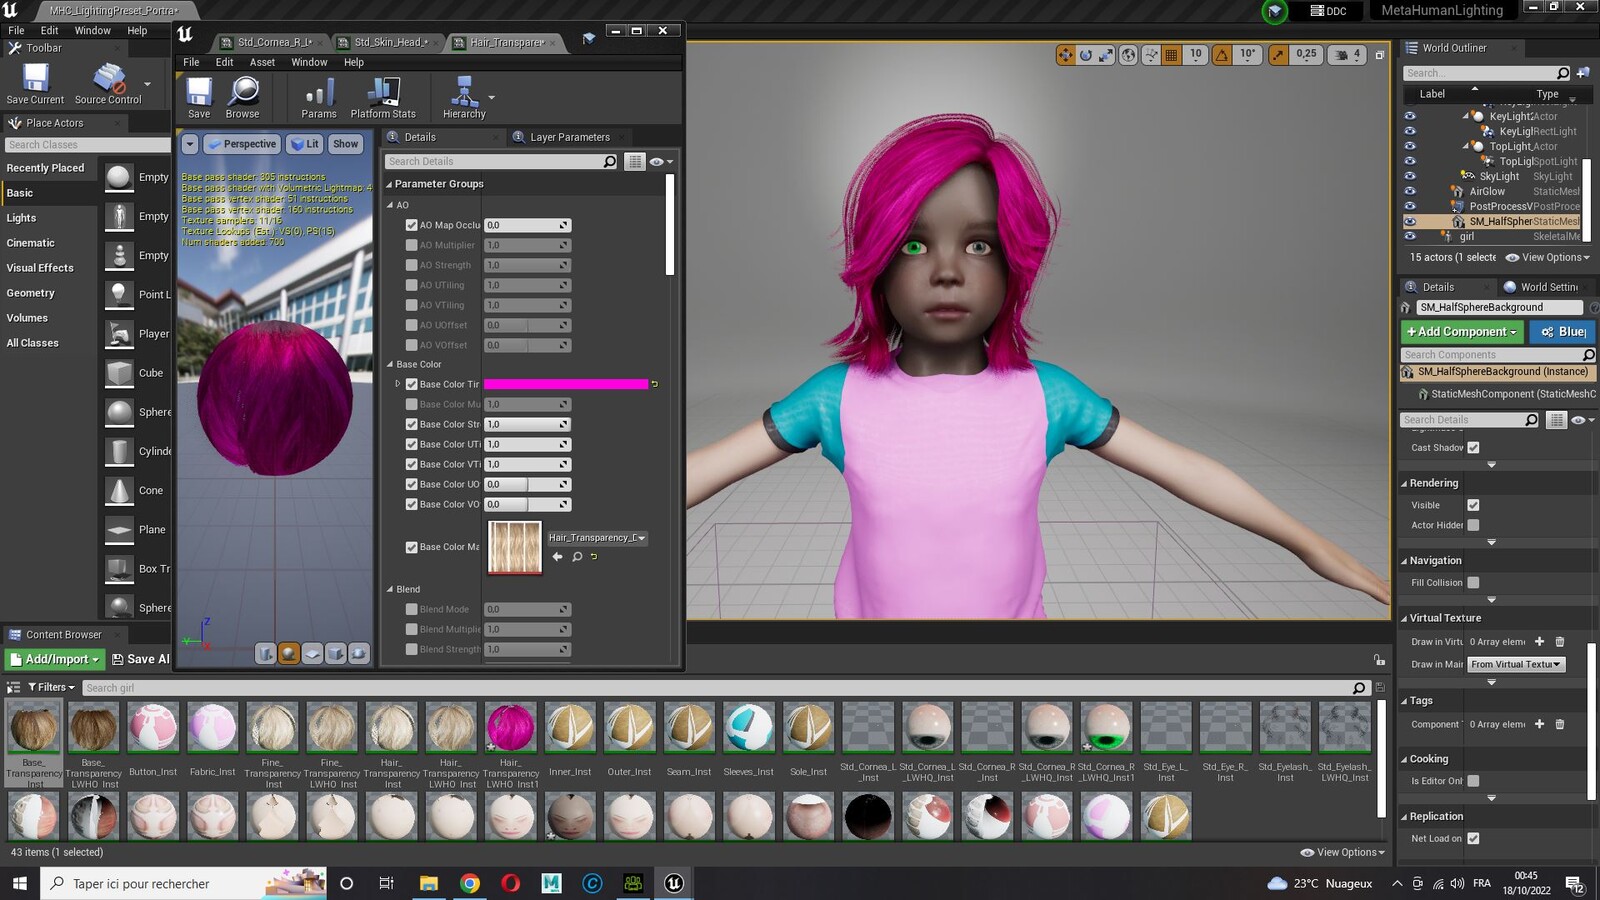
Task: Open Hair_Transparency texture dropdown
Action: [597, 538]
